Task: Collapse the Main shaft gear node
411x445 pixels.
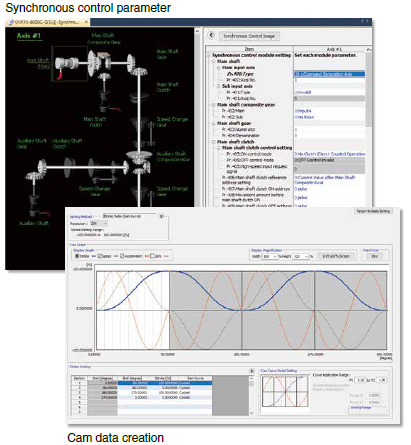Action: (x=214, y=123)
